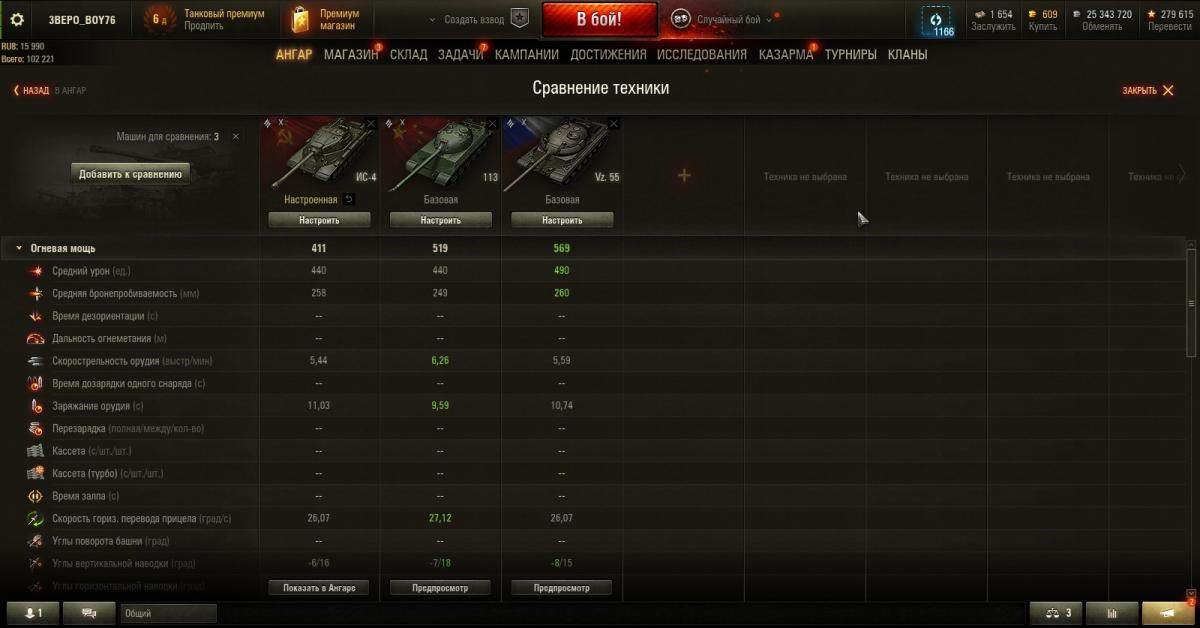This screenshot has width=1200, height=628.
Task: Remove the ИС-4 tank from comparison
Action: click(371, 123)
